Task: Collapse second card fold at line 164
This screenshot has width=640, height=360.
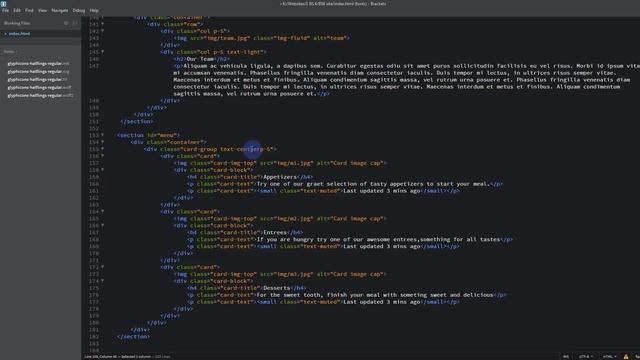Action: point(102,211)
